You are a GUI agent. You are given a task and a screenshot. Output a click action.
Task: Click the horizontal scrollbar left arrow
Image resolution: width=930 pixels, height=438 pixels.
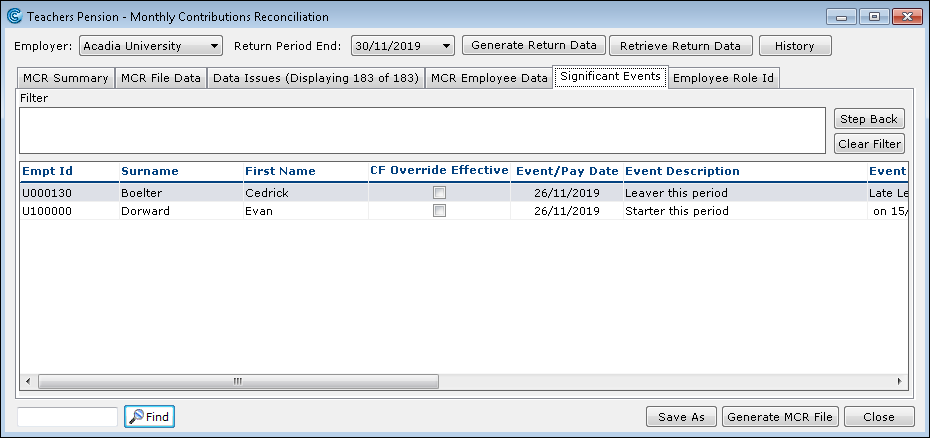pos(28,381)
